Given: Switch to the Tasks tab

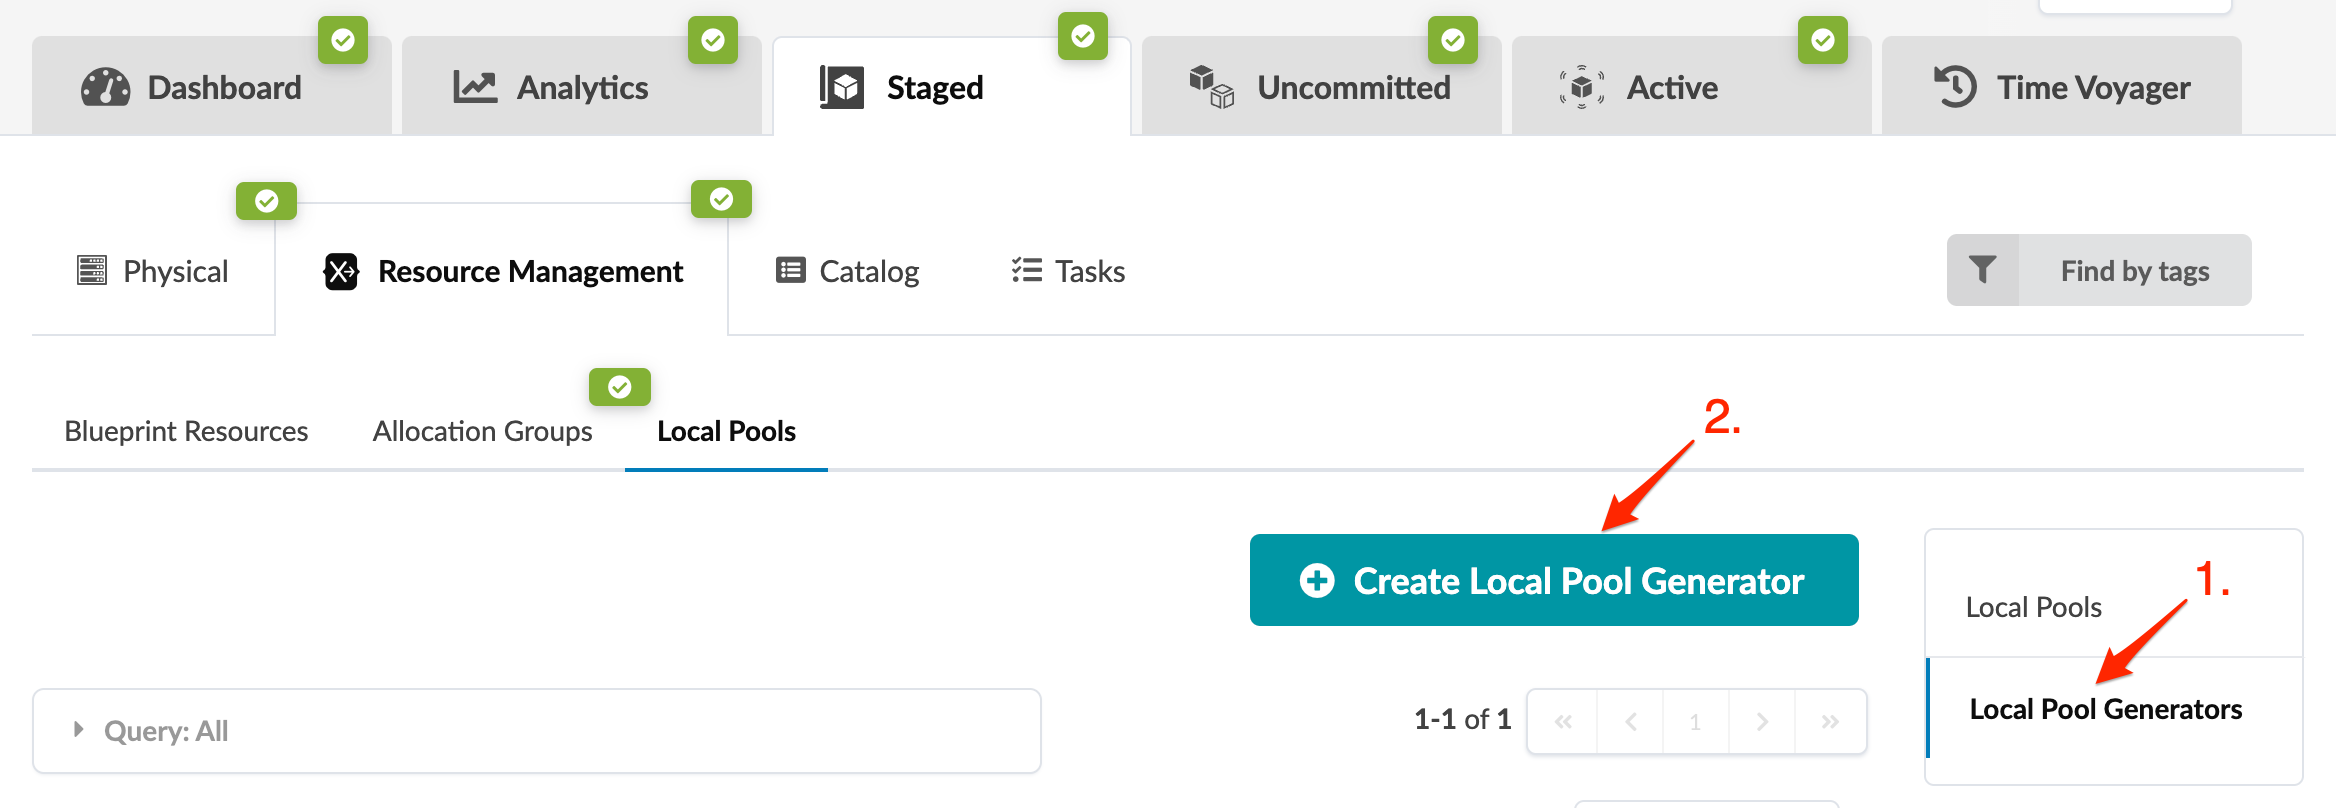Looking at the screenshot, I should click(1068, 271).
